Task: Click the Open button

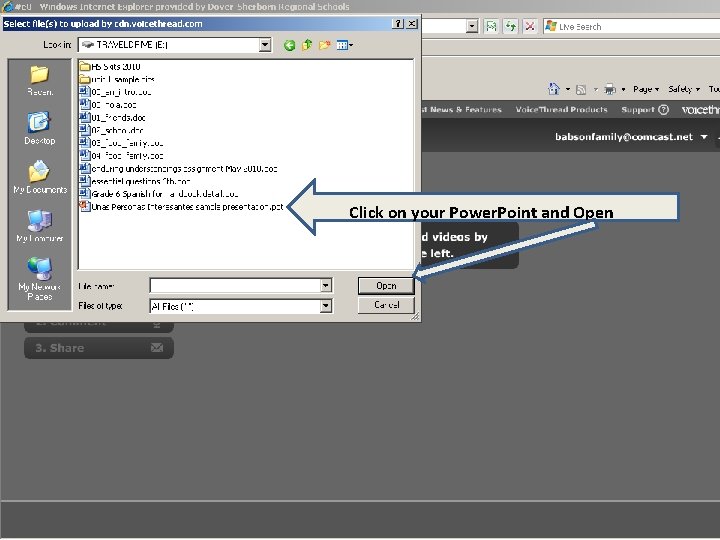Action: (386, 286)
